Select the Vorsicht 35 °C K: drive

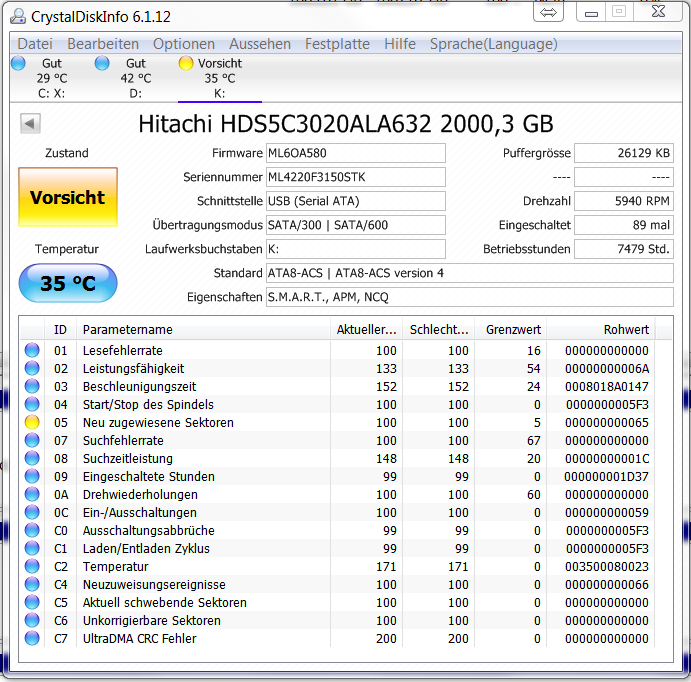point(219,78)
